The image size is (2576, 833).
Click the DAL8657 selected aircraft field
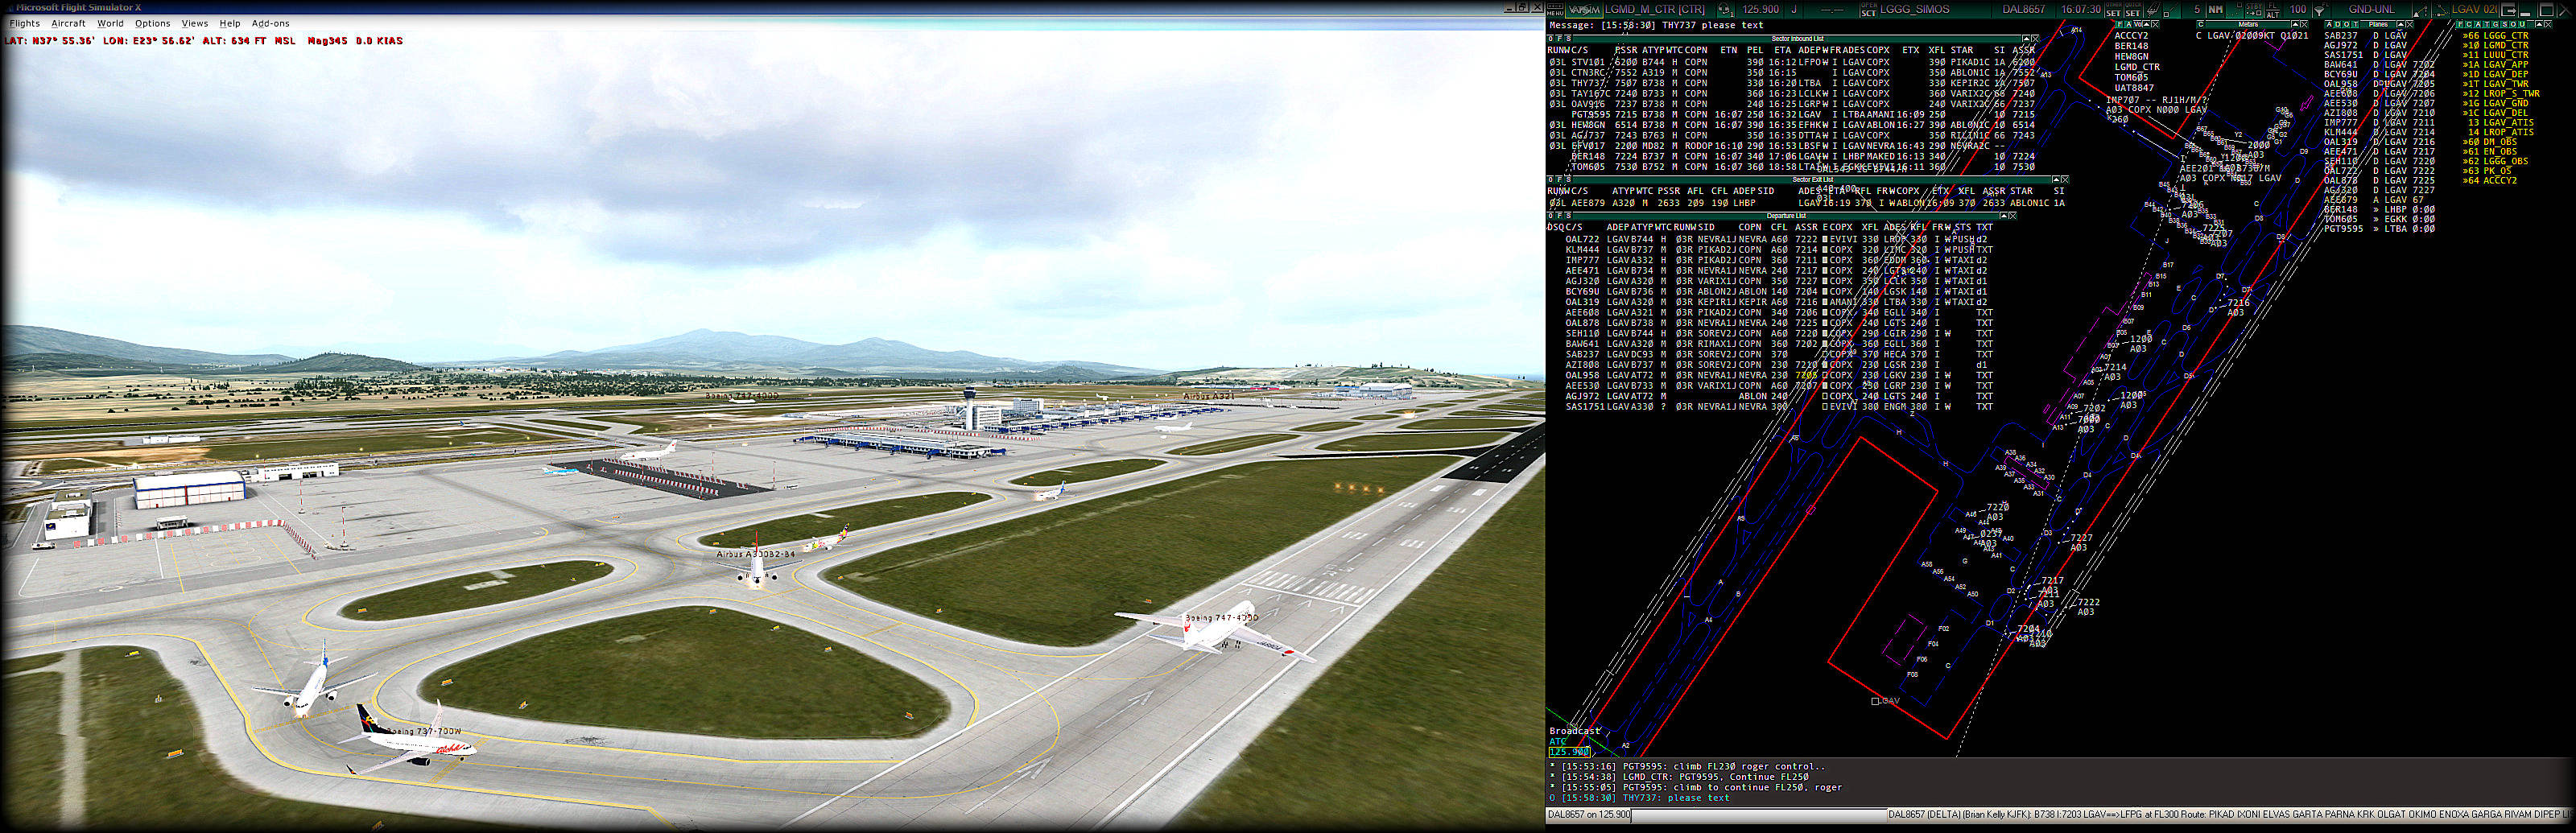click(2024, 9)
